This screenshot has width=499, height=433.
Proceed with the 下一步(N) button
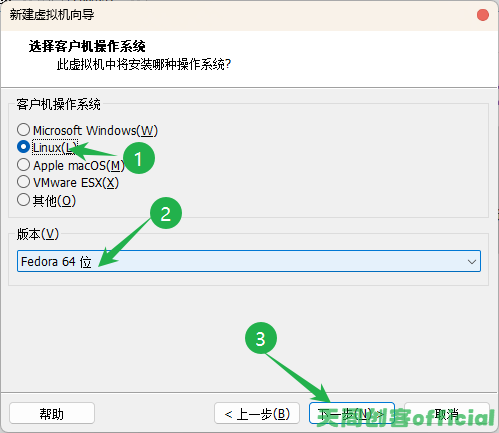click(352, 414)
